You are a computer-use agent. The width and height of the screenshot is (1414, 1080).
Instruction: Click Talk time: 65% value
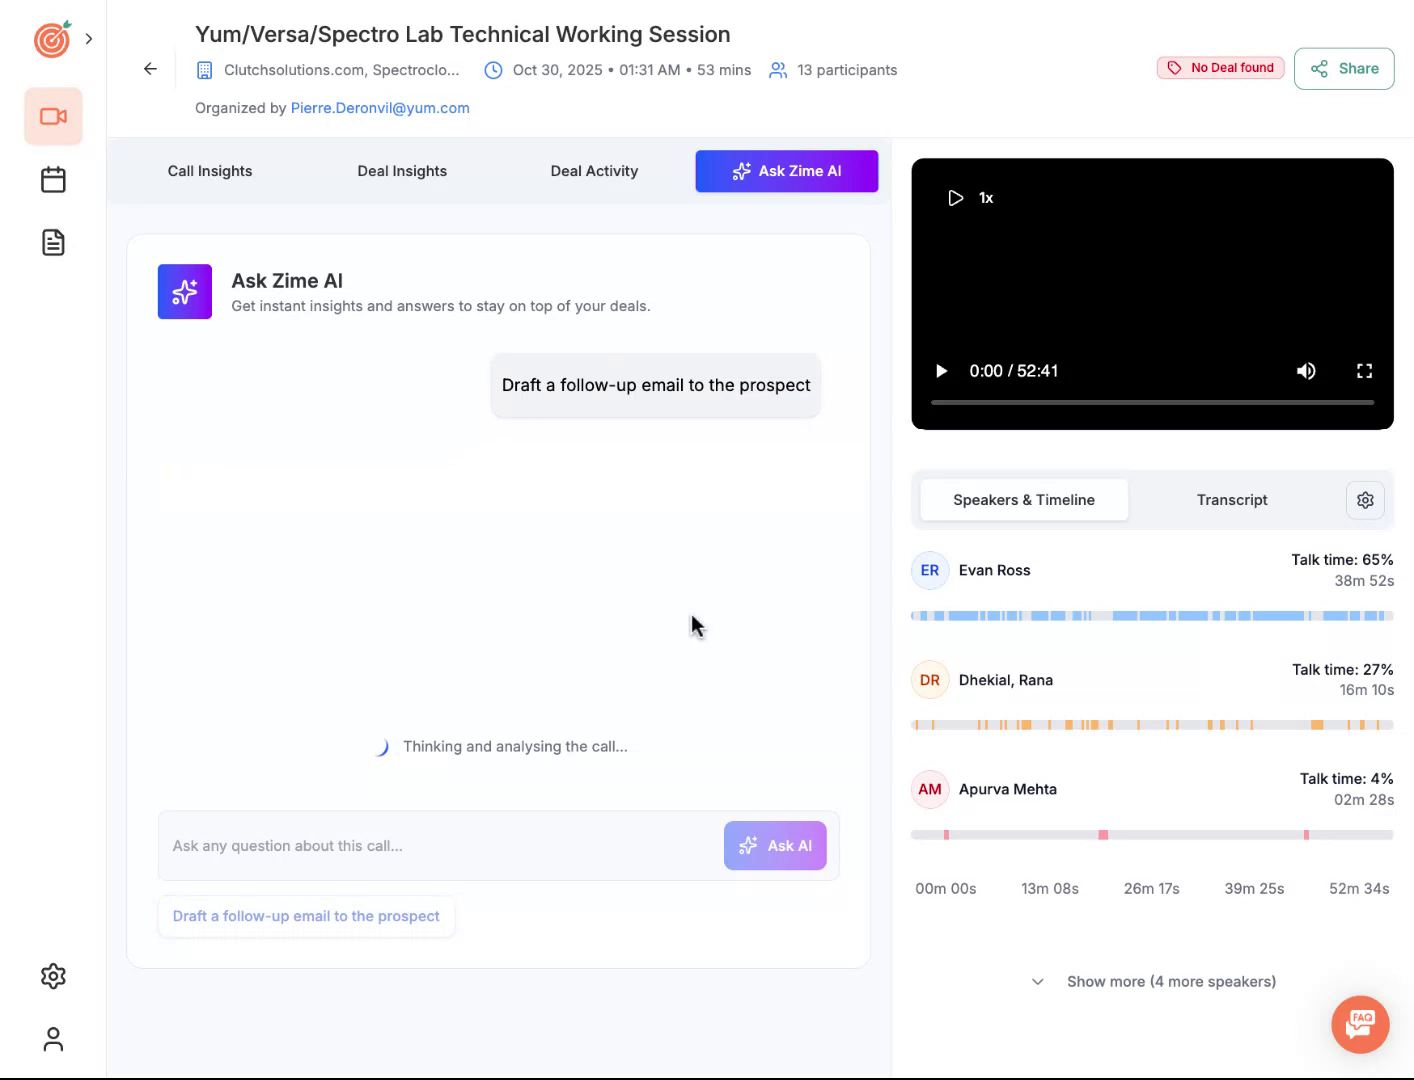pos(1342,560)
